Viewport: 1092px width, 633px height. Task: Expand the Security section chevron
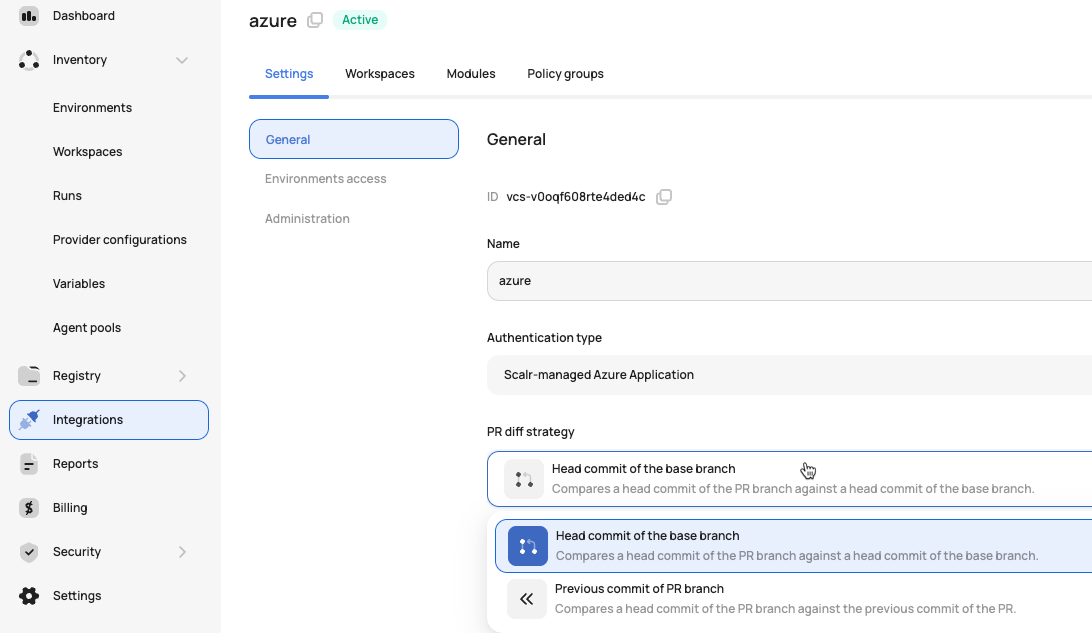point(182,552)
